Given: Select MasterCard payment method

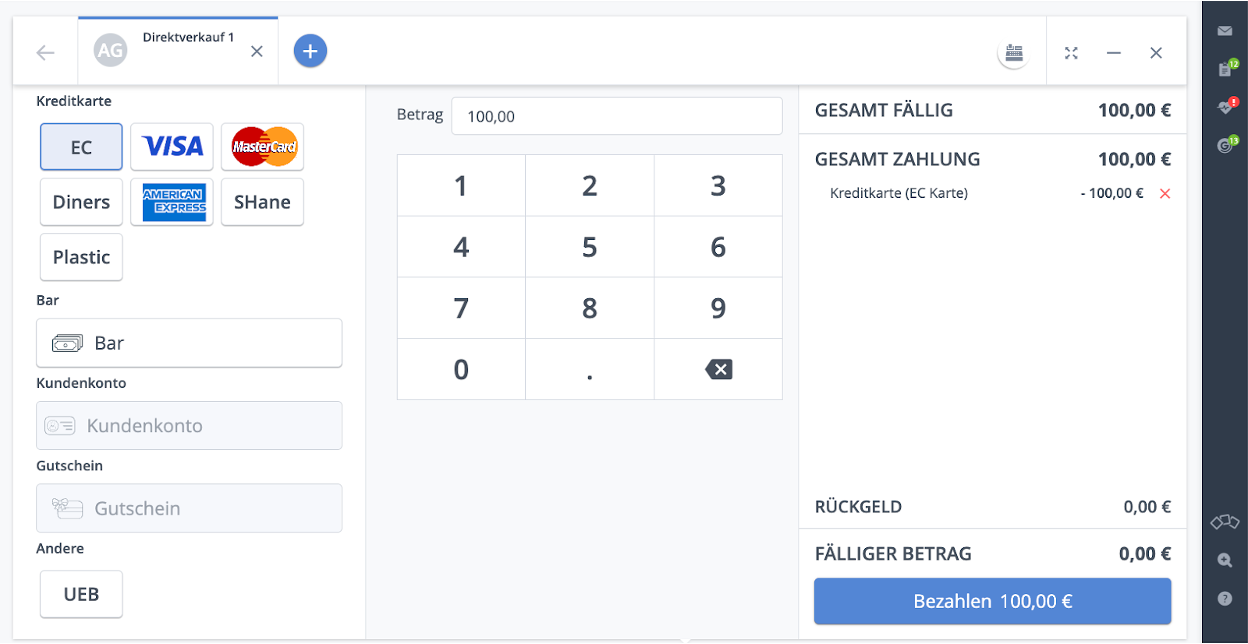Looking at the screenshot, I should pos(262,147).
